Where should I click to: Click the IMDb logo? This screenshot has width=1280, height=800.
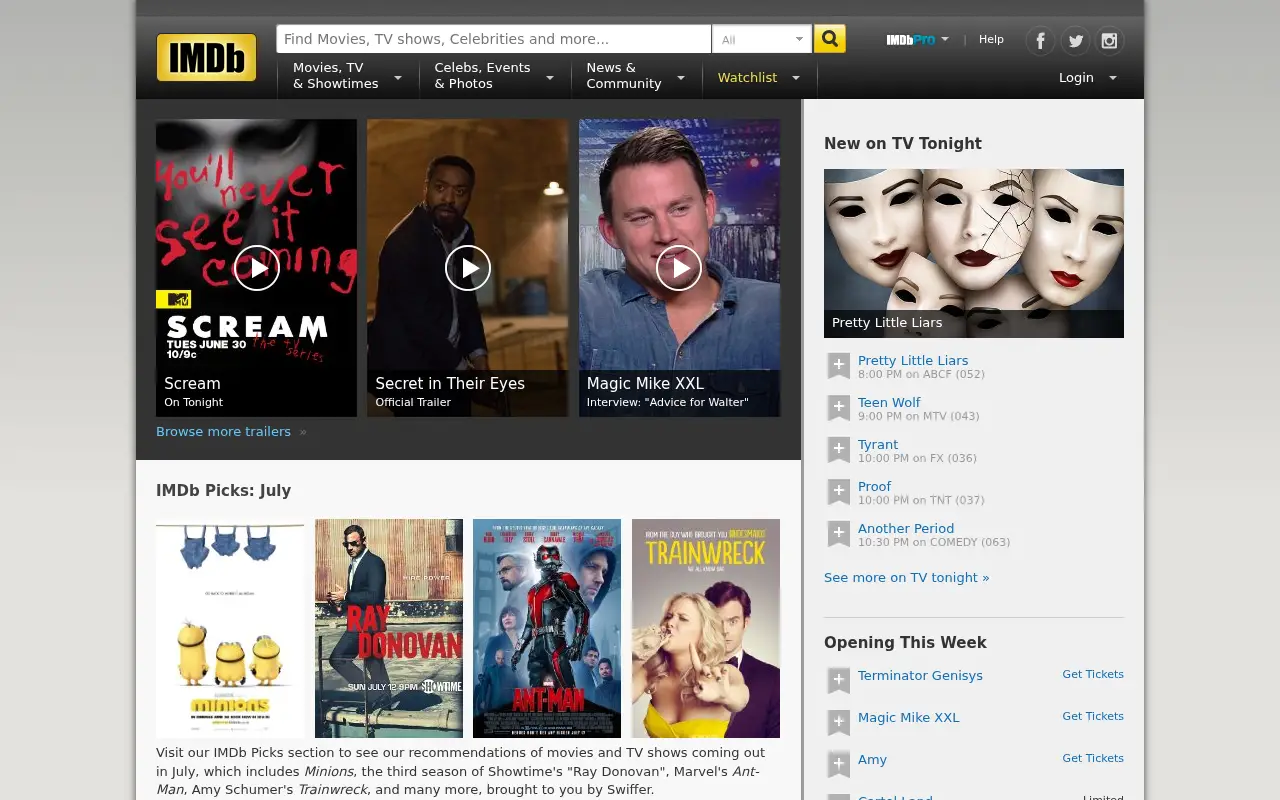point(206,57)
